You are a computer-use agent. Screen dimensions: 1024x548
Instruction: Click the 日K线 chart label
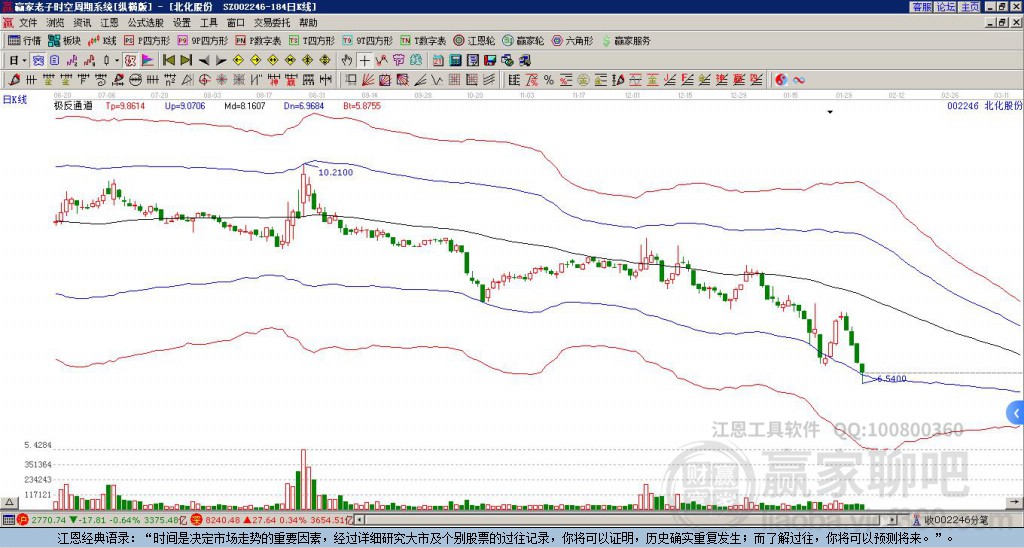tap(15, 100)
